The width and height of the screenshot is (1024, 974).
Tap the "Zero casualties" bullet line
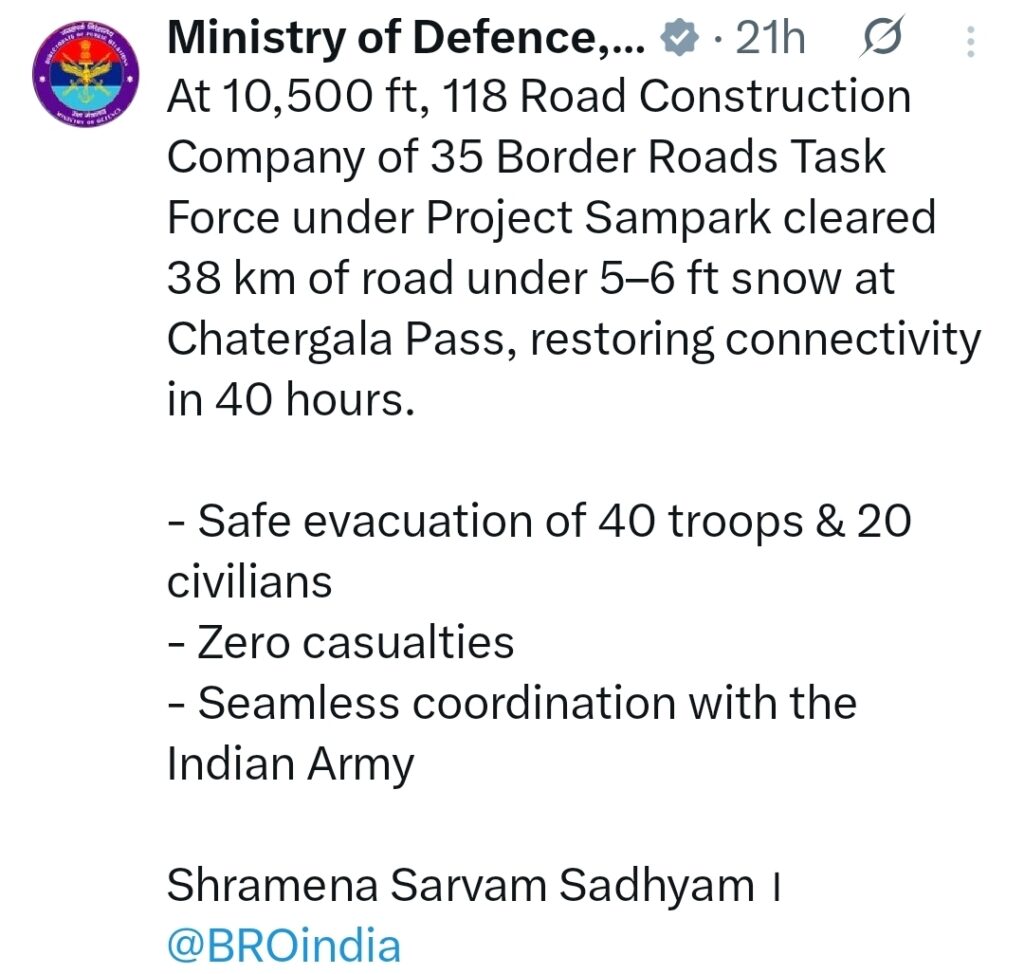(x=340, y=642)
